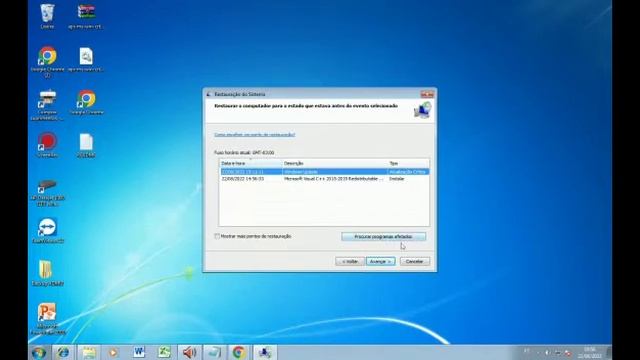Click the 'Cancelar' button
The image size is (640, 360).
415,261
